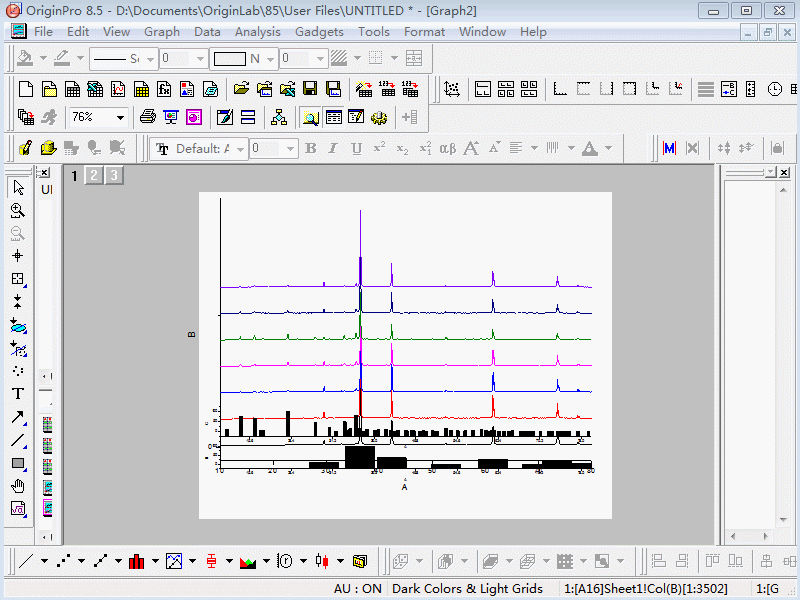Screen dimensions: 800x600
Task: Open the font color swatch picker
Action: [x=589, y=149]
